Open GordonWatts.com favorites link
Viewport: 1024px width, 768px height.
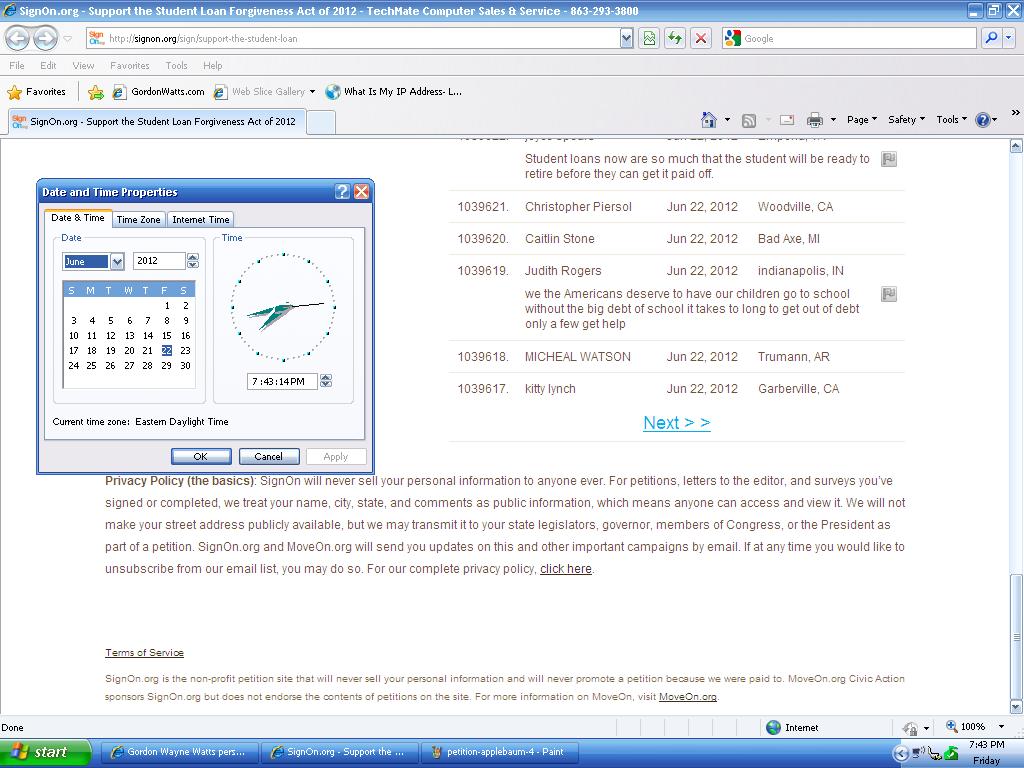(158, 92)
